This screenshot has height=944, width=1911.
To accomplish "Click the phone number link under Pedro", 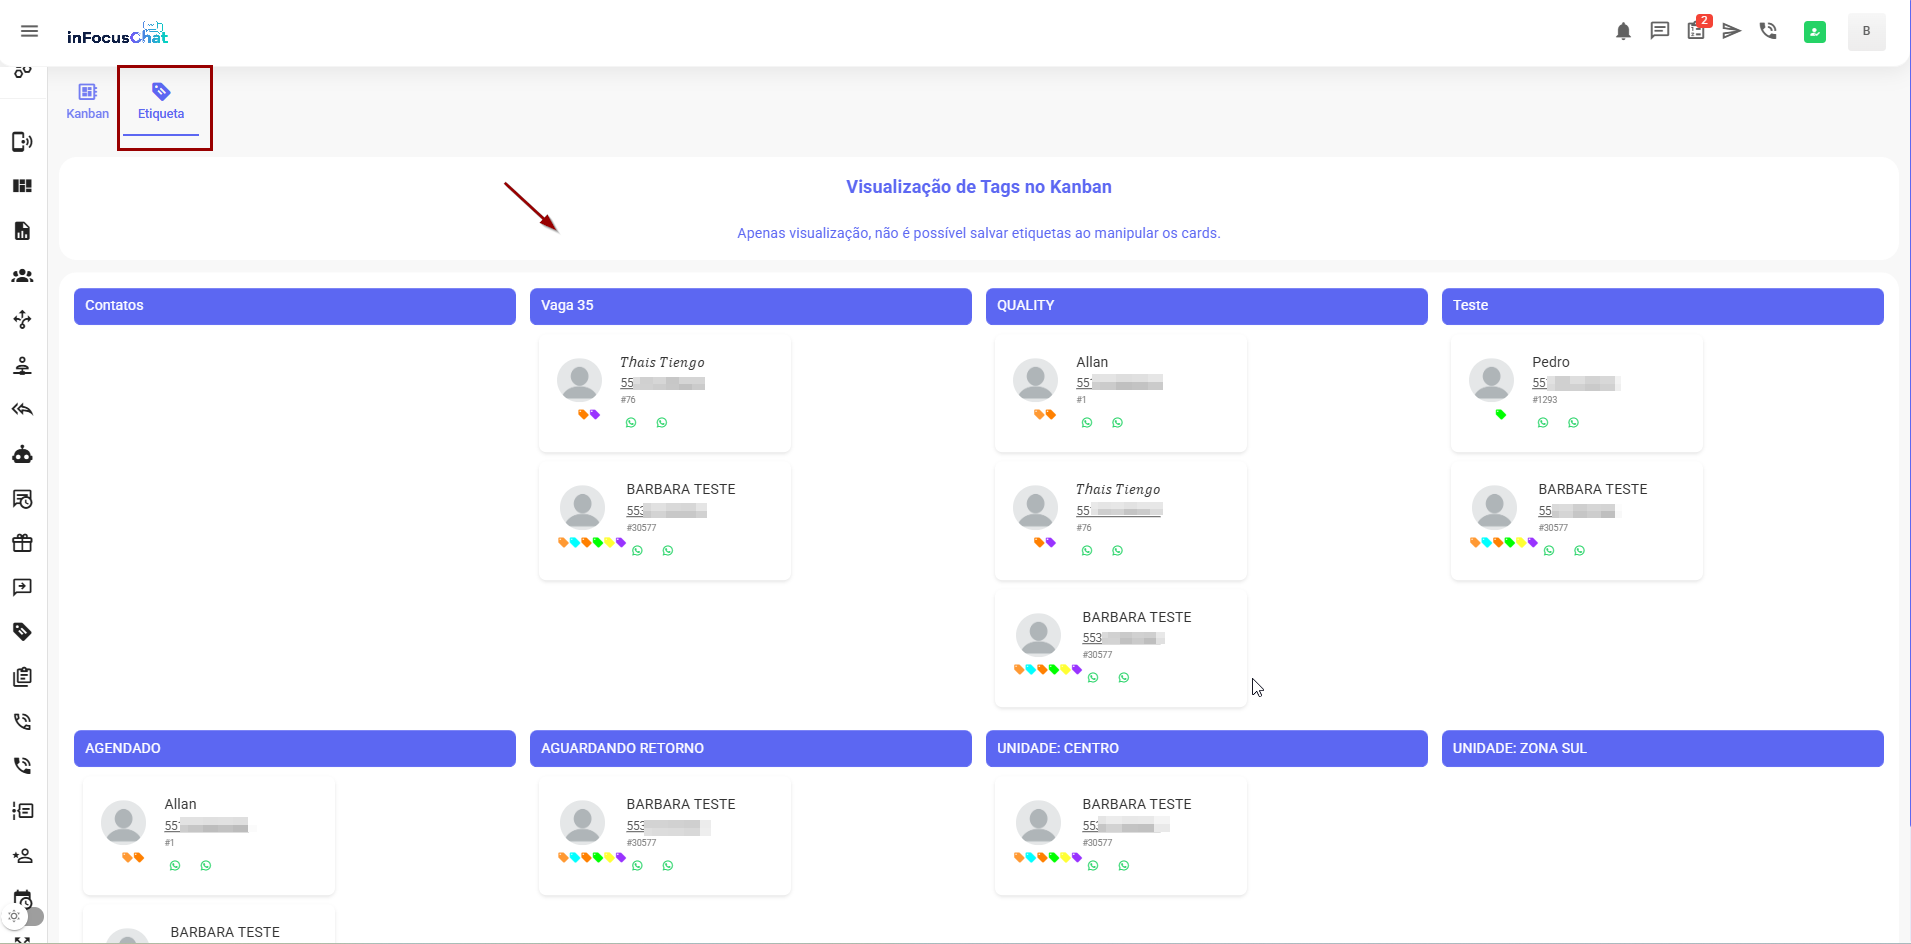I will pos(1574,383).
